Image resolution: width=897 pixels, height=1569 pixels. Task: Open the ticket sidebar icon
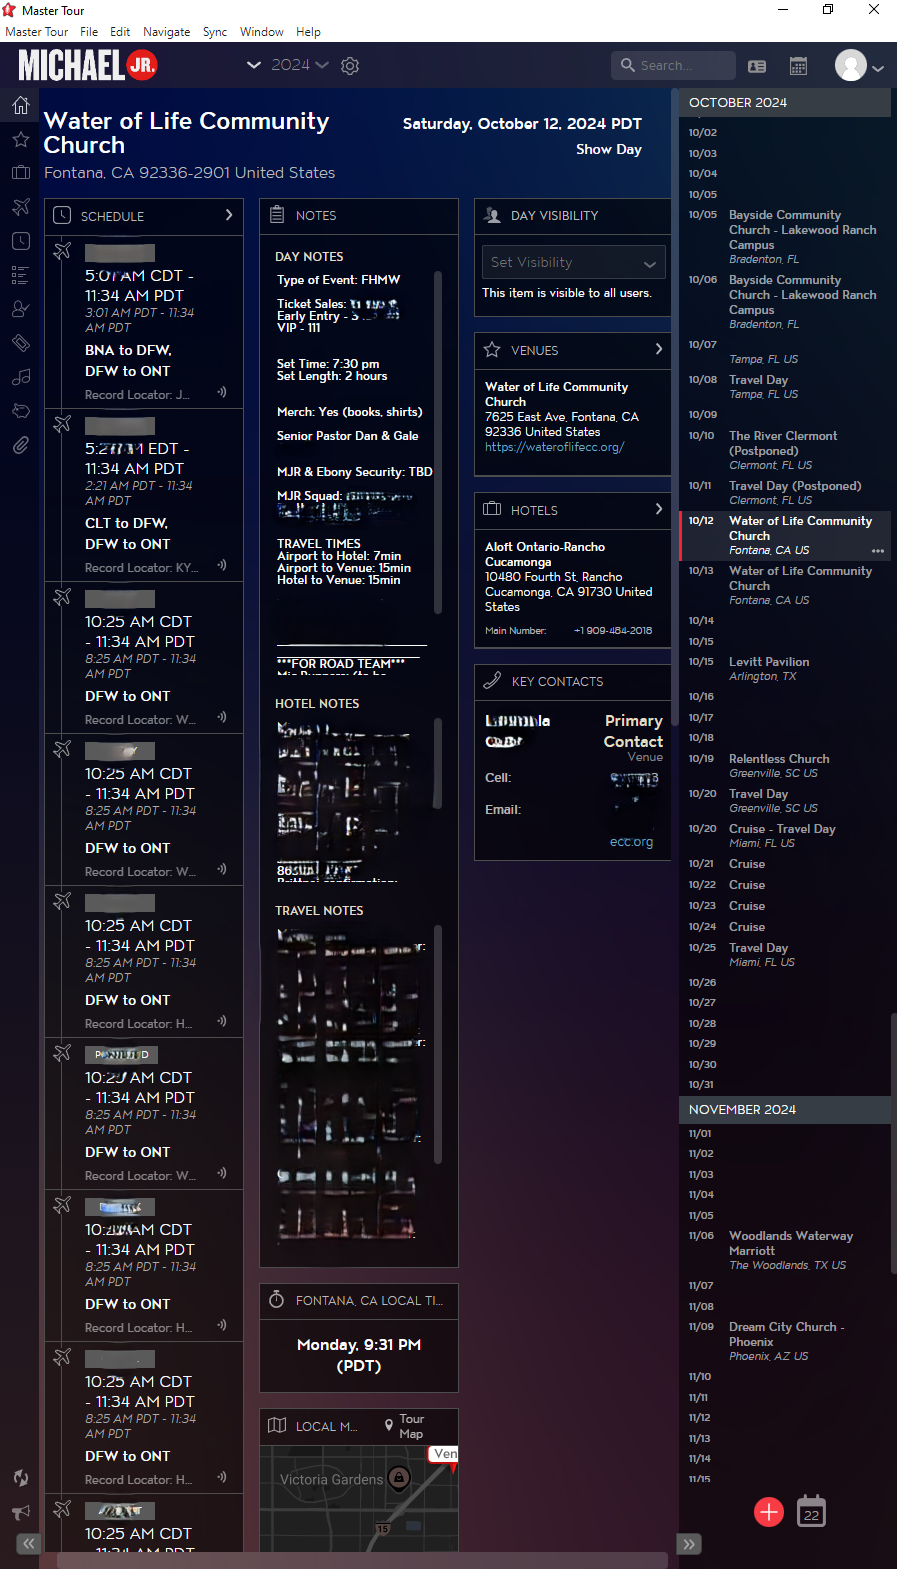20,343
